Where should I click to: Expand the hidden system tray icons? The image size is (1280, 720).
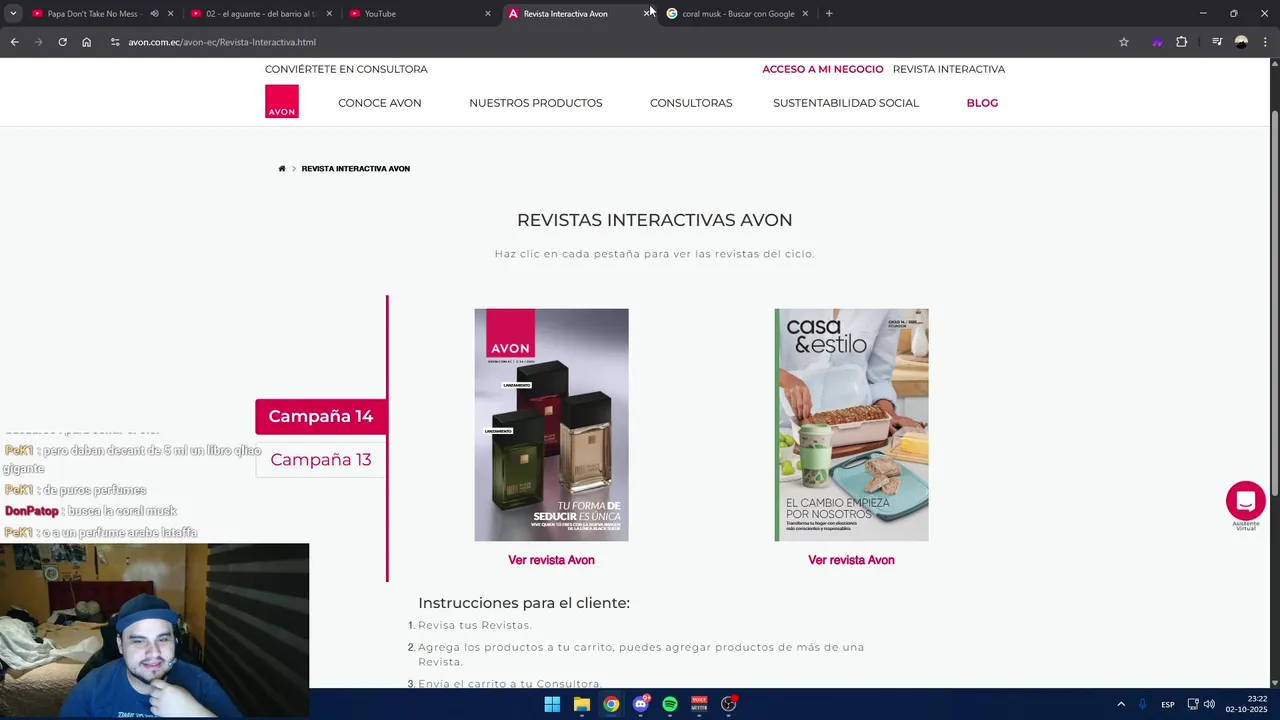pos(1121,704)
